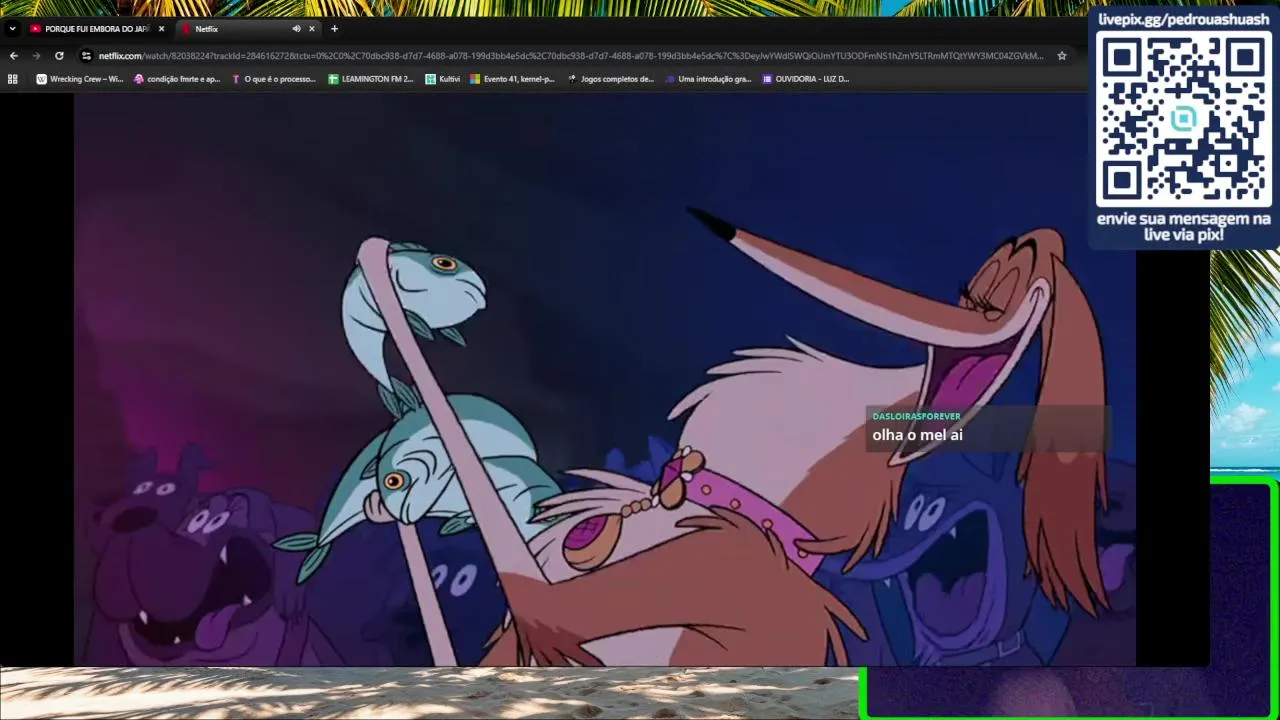Screen dimensions: 1280x720
Task: Bookmark this page with the star icon
Action: point(1062,56)
